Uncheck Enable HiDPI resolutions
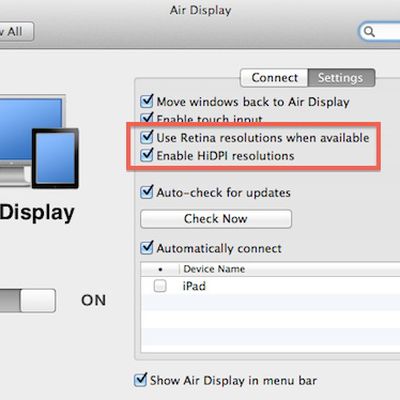 pos(147,155)
